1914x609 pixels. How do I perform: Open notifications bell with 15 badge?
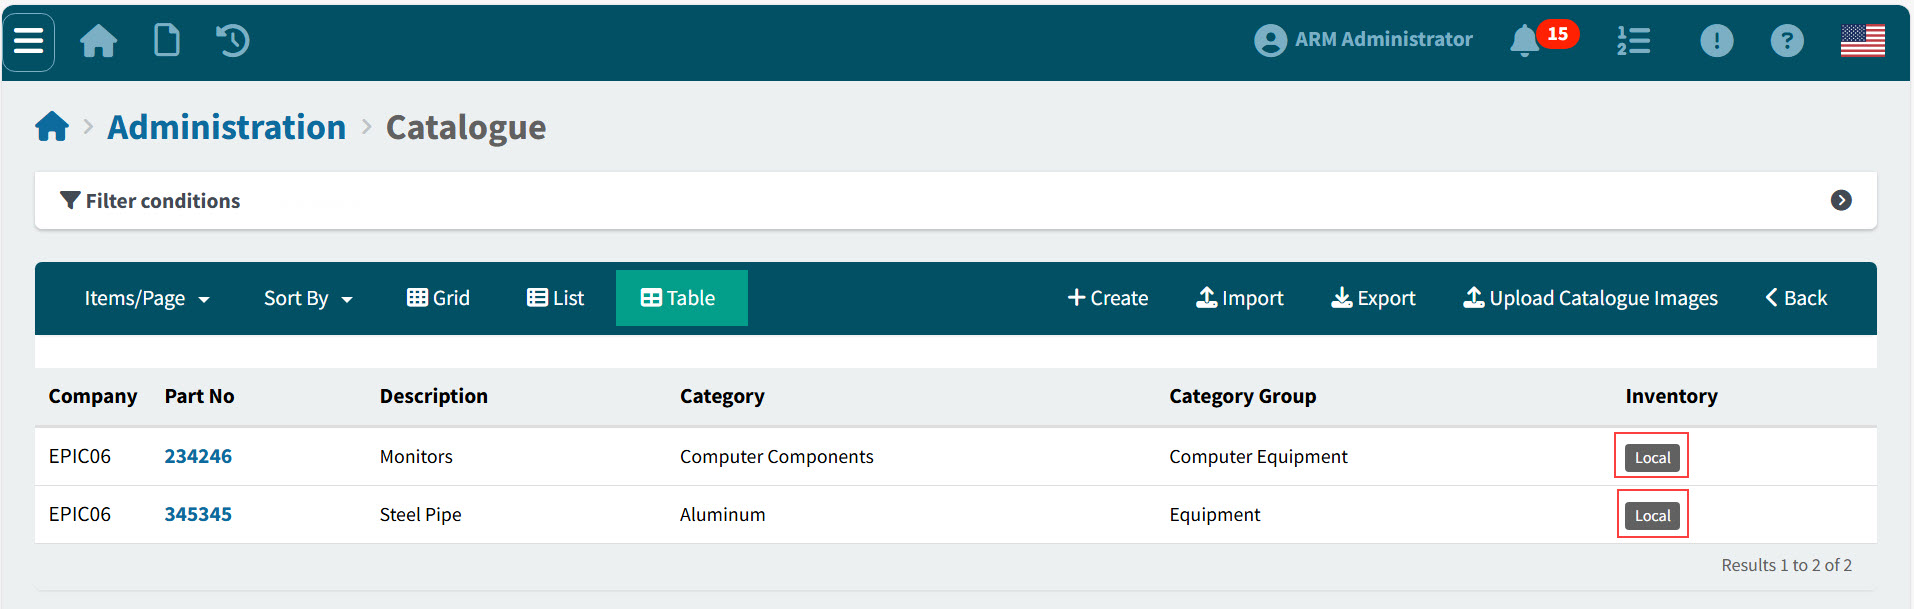(x=1526, y=41)
